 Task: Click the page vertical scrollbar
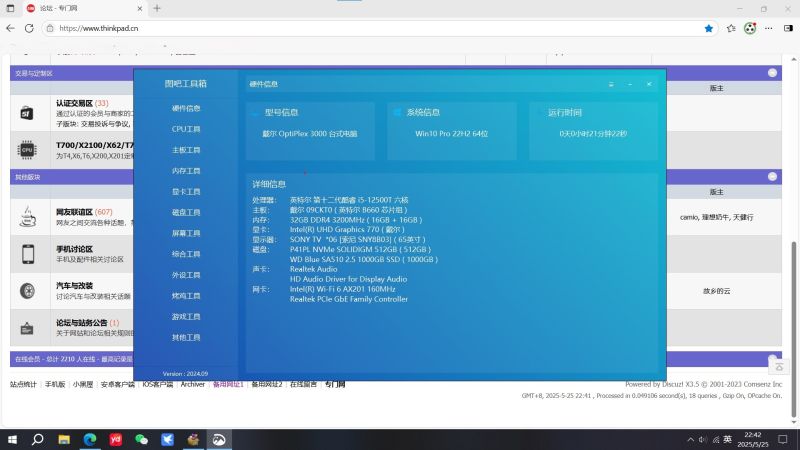[794, 329]
